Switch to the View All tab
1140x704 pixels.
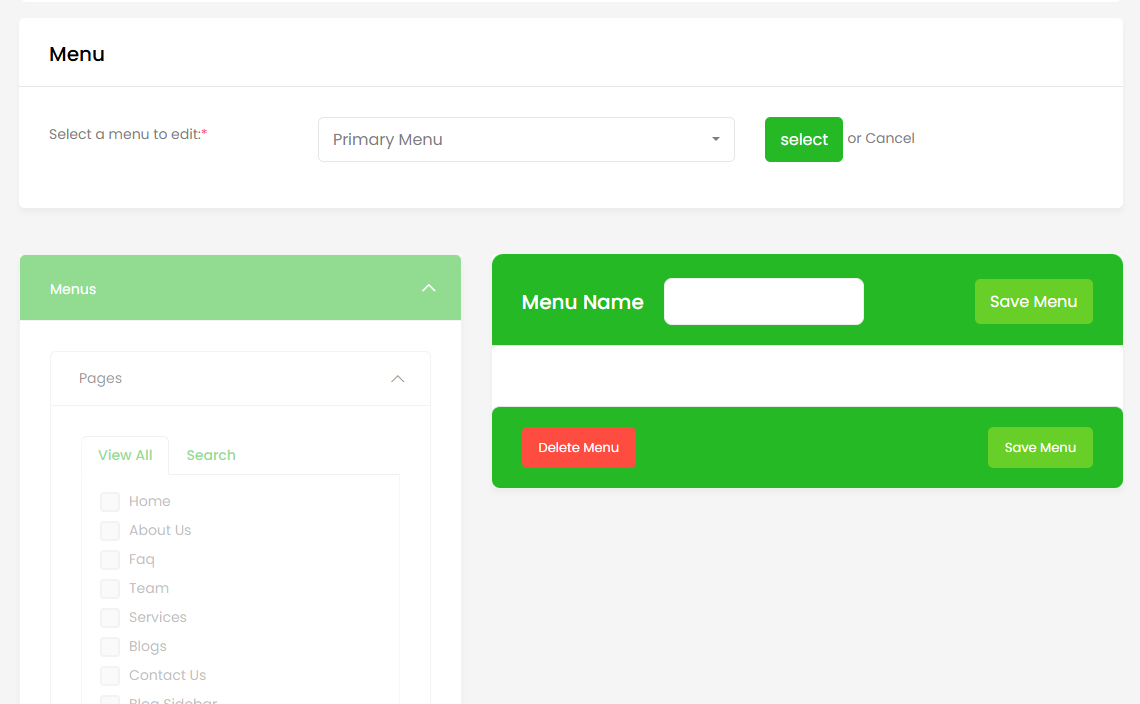coord(125,455)
